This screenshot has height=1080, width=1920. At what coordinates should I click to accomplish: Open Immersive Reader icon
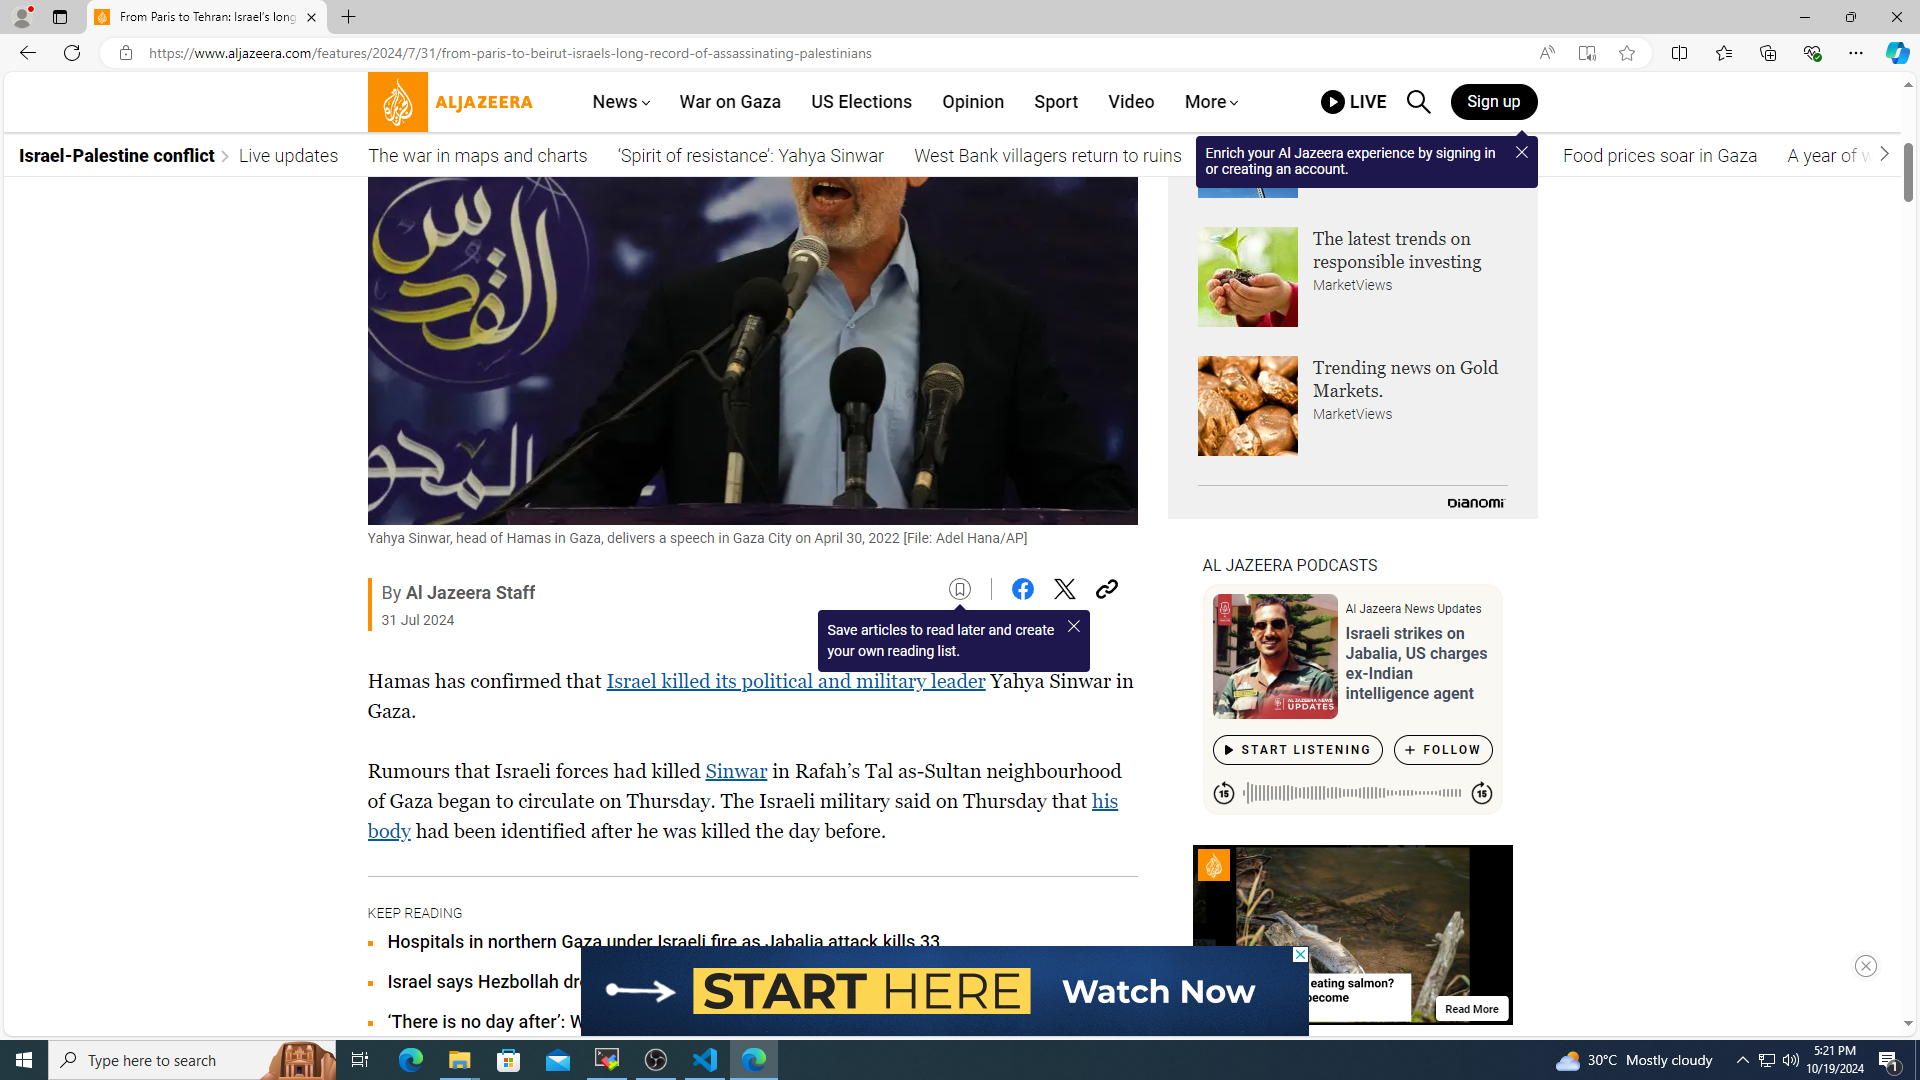tap(1586, 53)
